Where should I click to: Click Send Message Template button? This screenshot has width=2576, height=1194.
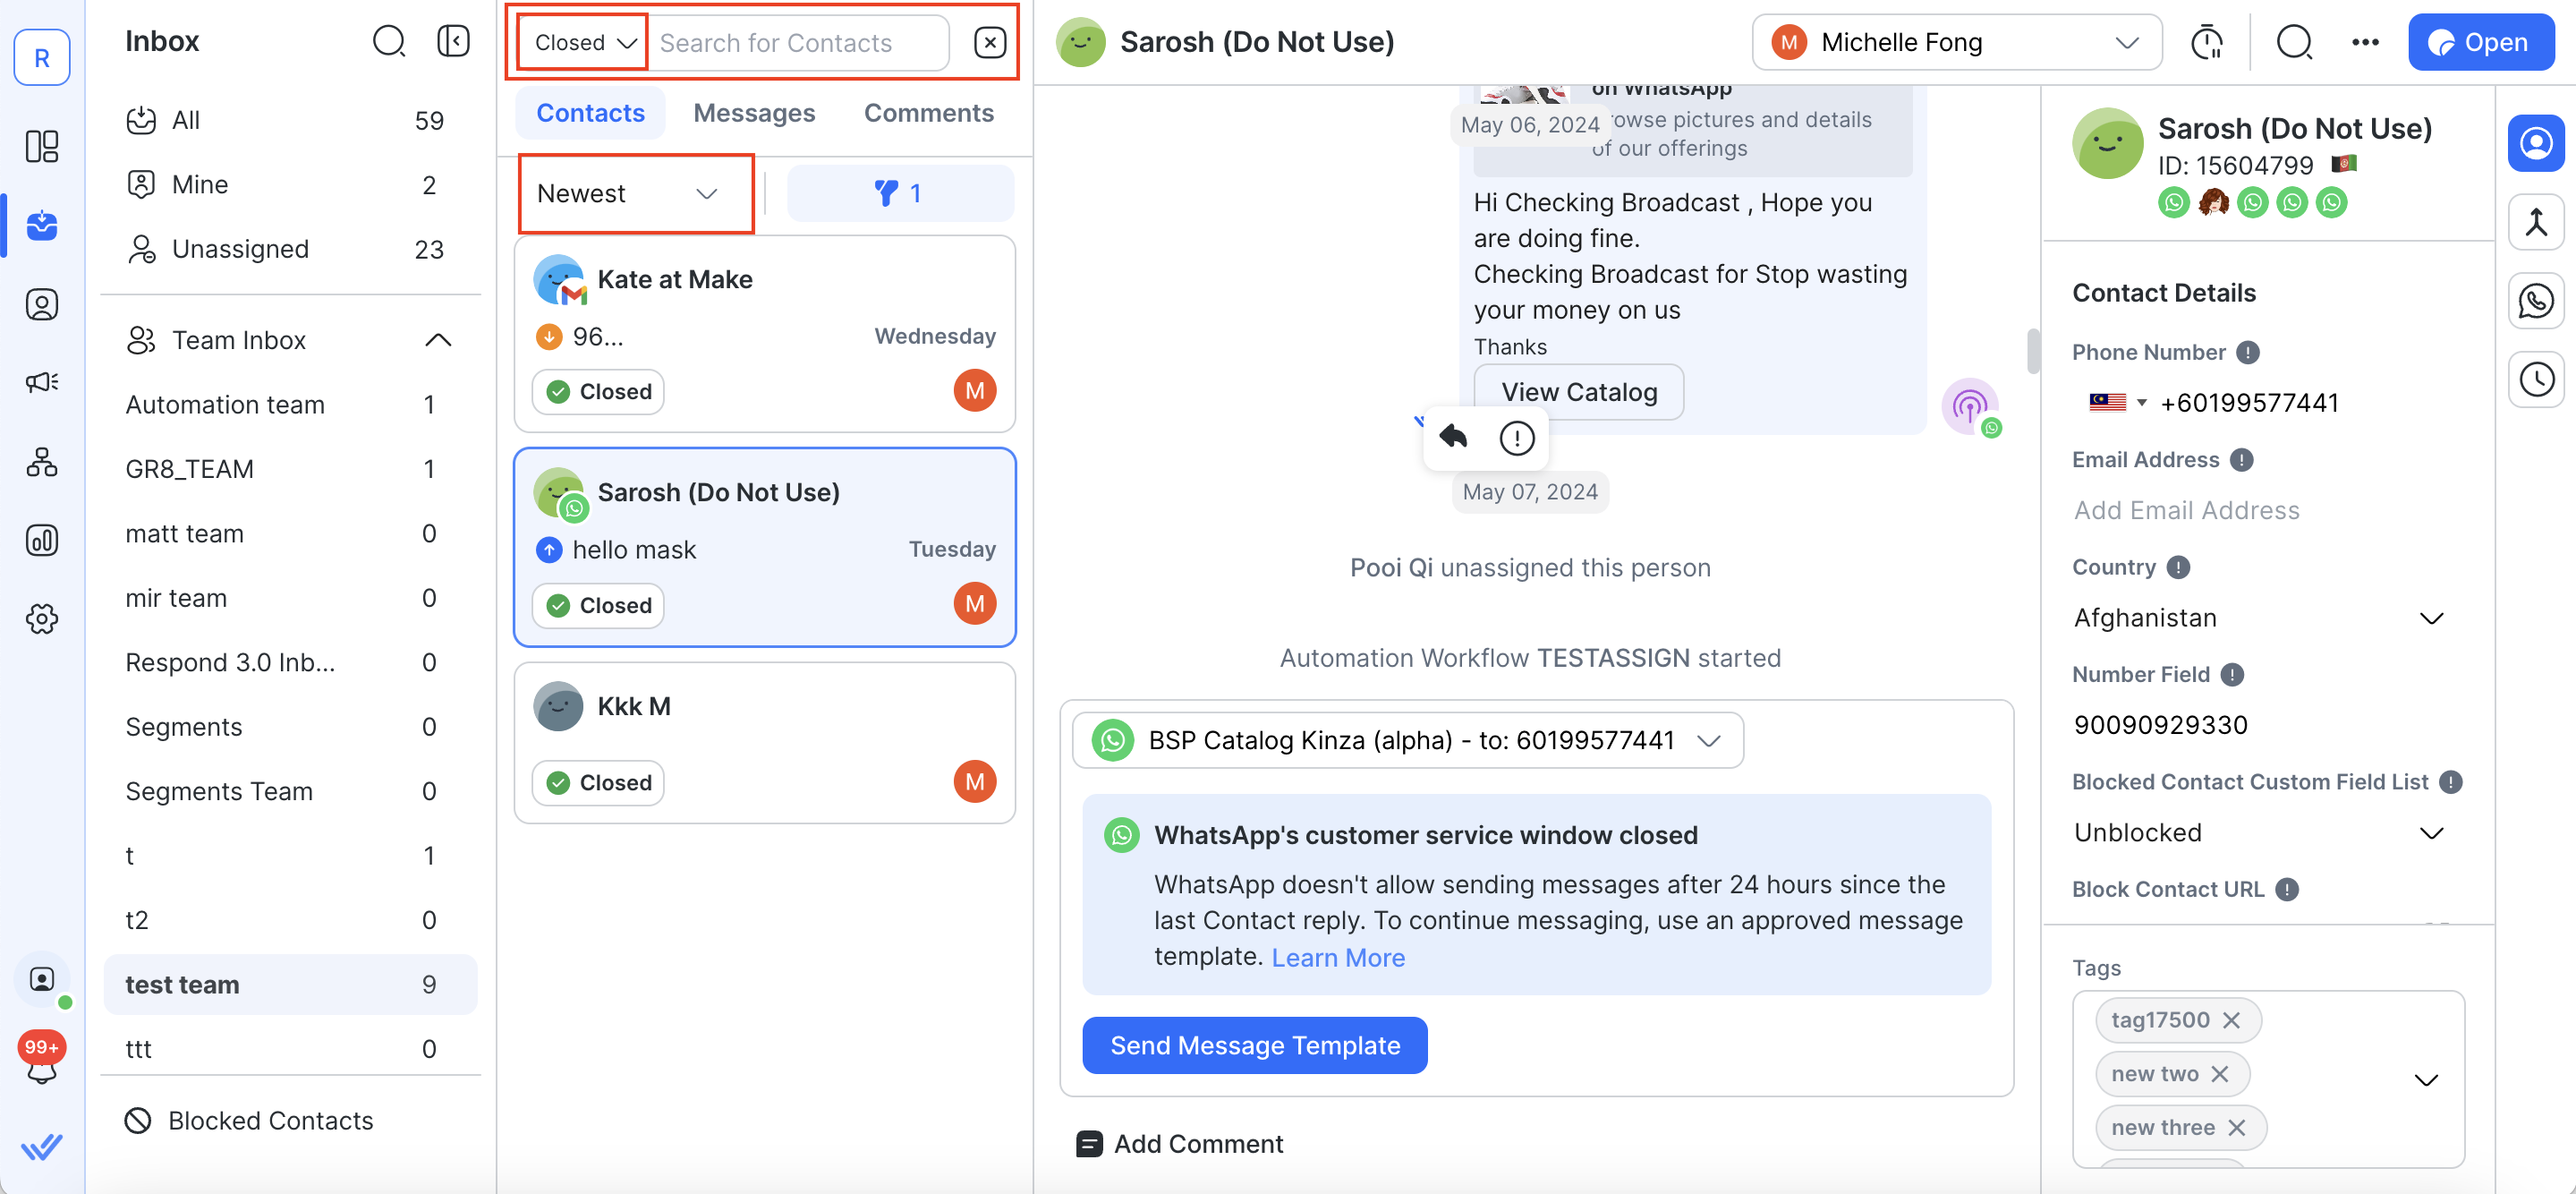click(1254, 1045)
